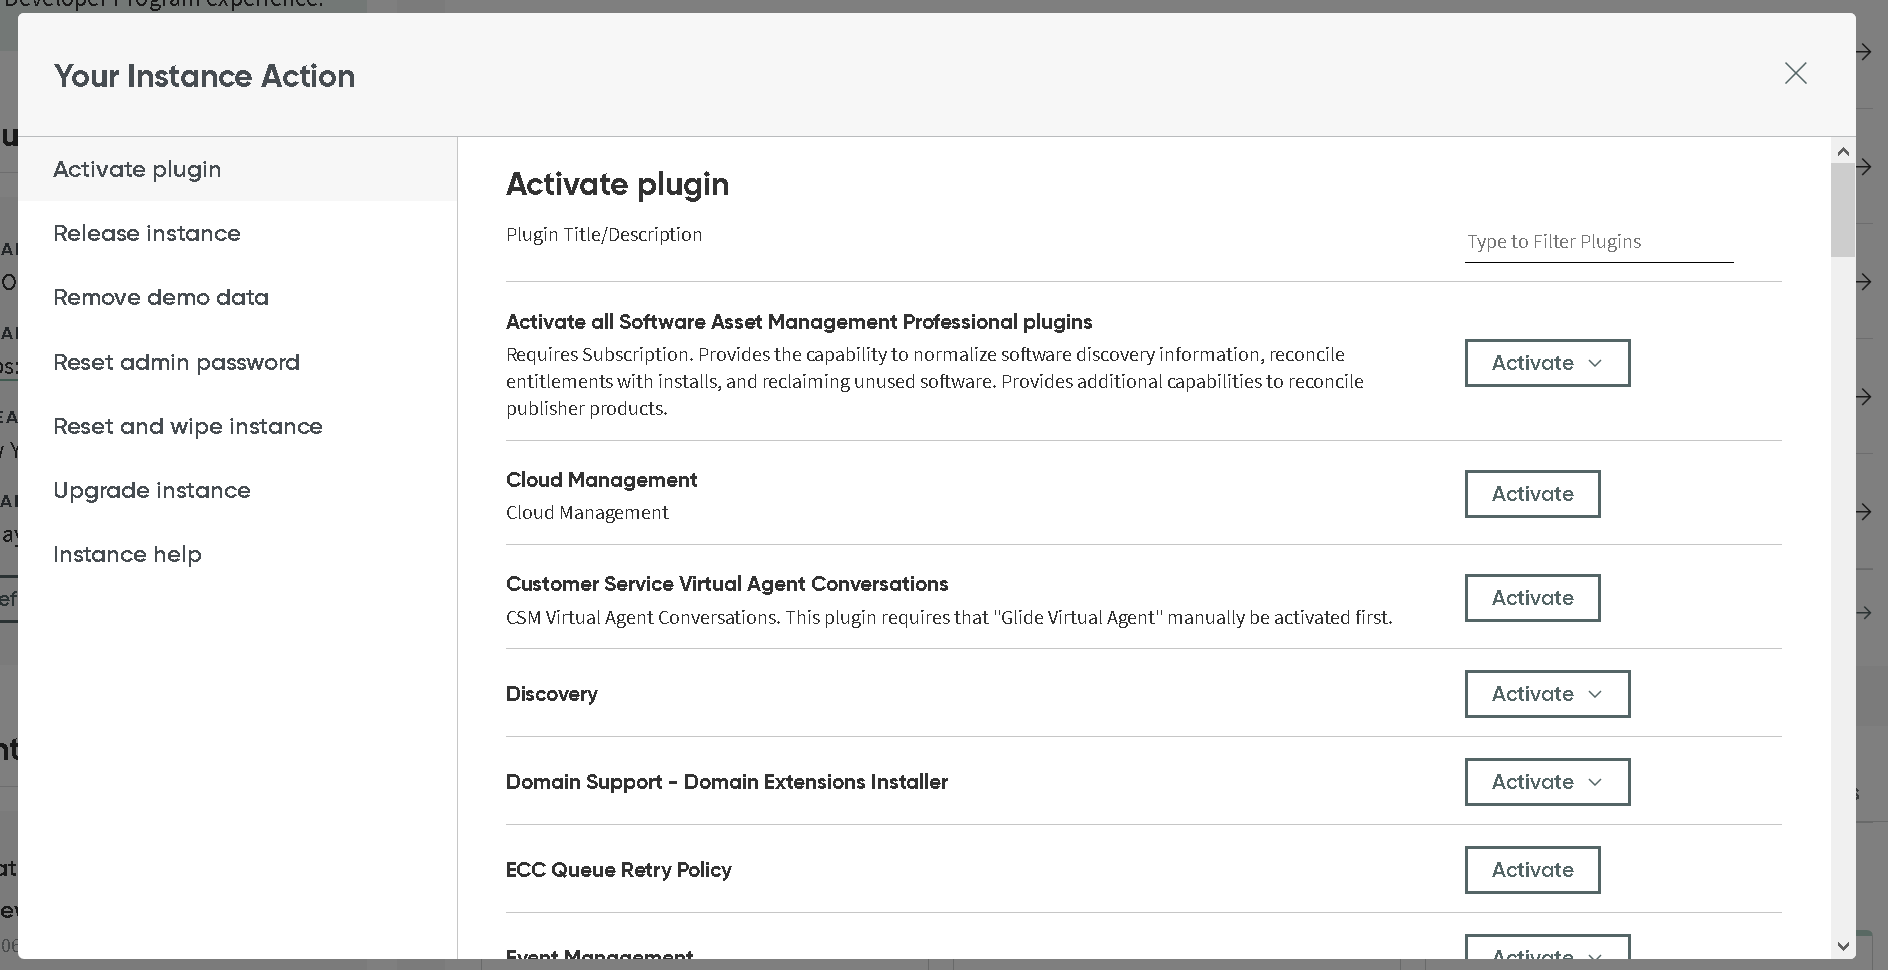Choose Remove demo data from the sidebar

161,297
